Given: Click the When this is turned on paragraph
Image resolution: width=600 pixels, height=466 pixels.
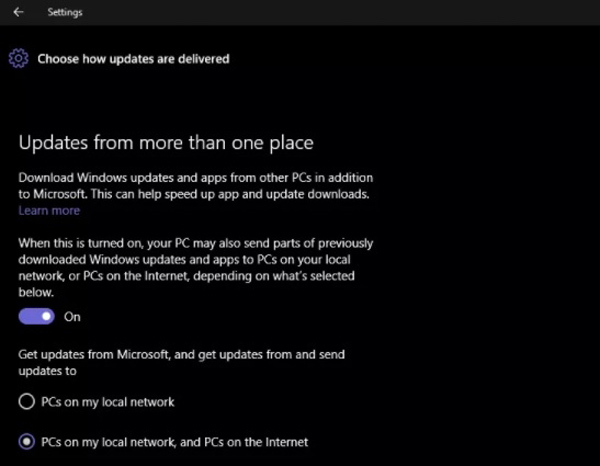Looking at the screenshot, I should (196, 267).
